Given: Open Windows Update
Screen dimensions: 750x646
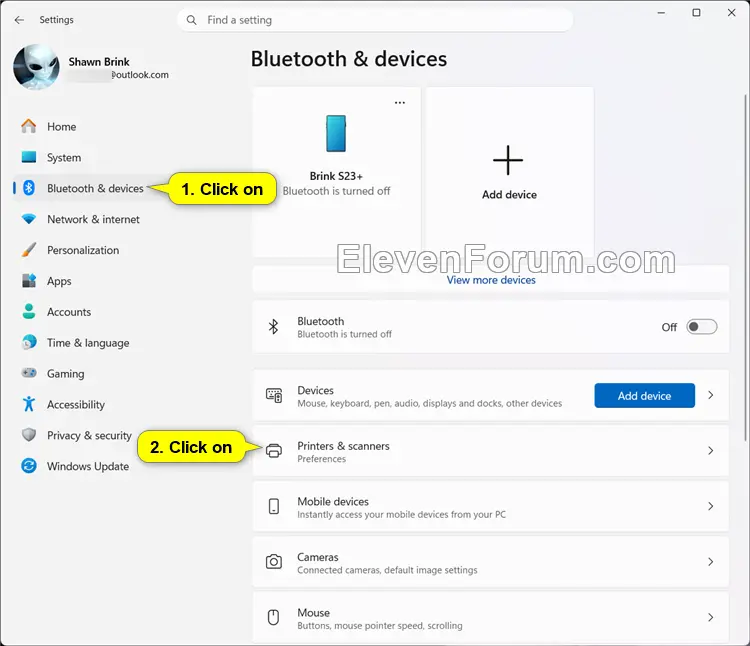Looking at the screenshot, I should tap(88, 466).
